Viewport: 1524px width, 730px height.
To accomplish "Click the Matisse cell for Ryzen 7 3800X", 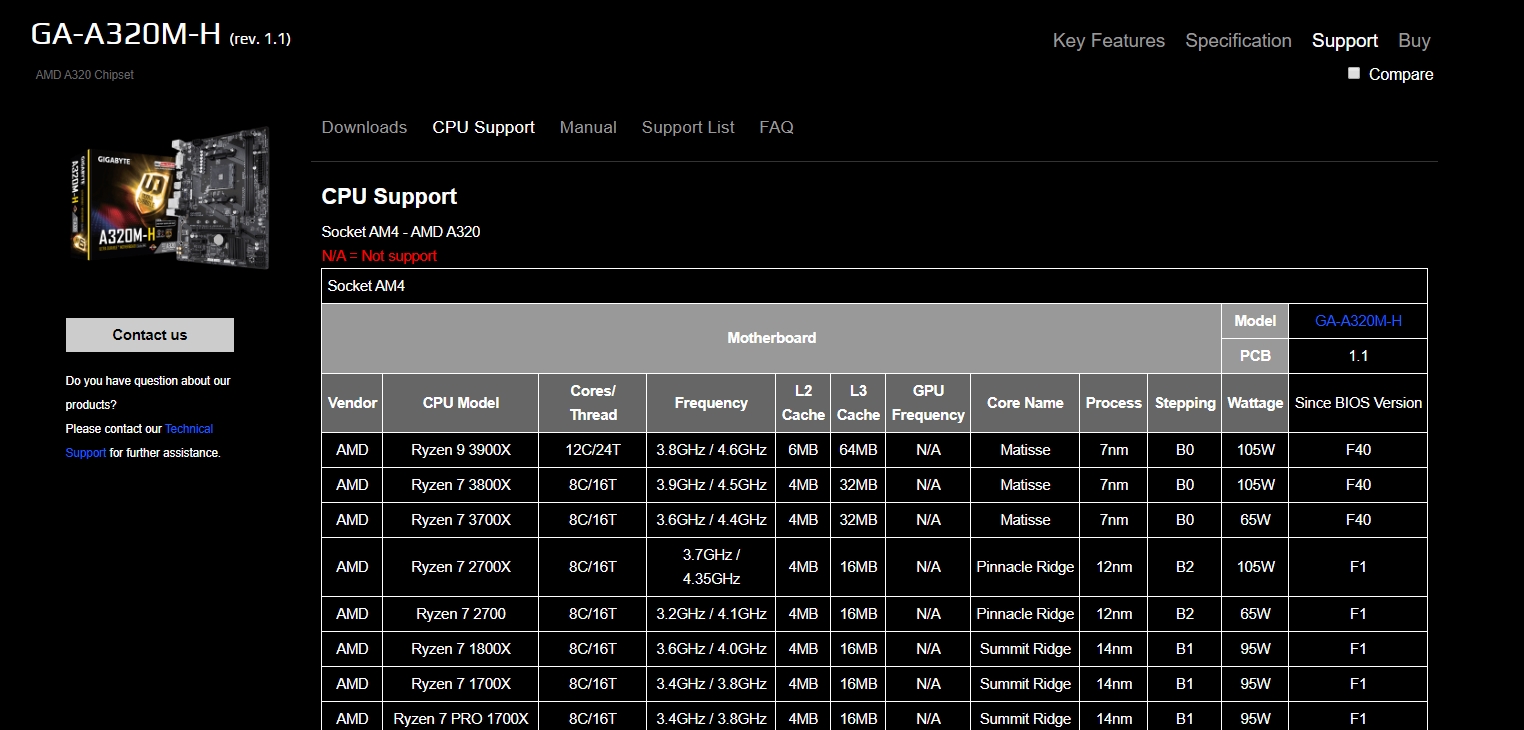I will [x=1025, y=485].
